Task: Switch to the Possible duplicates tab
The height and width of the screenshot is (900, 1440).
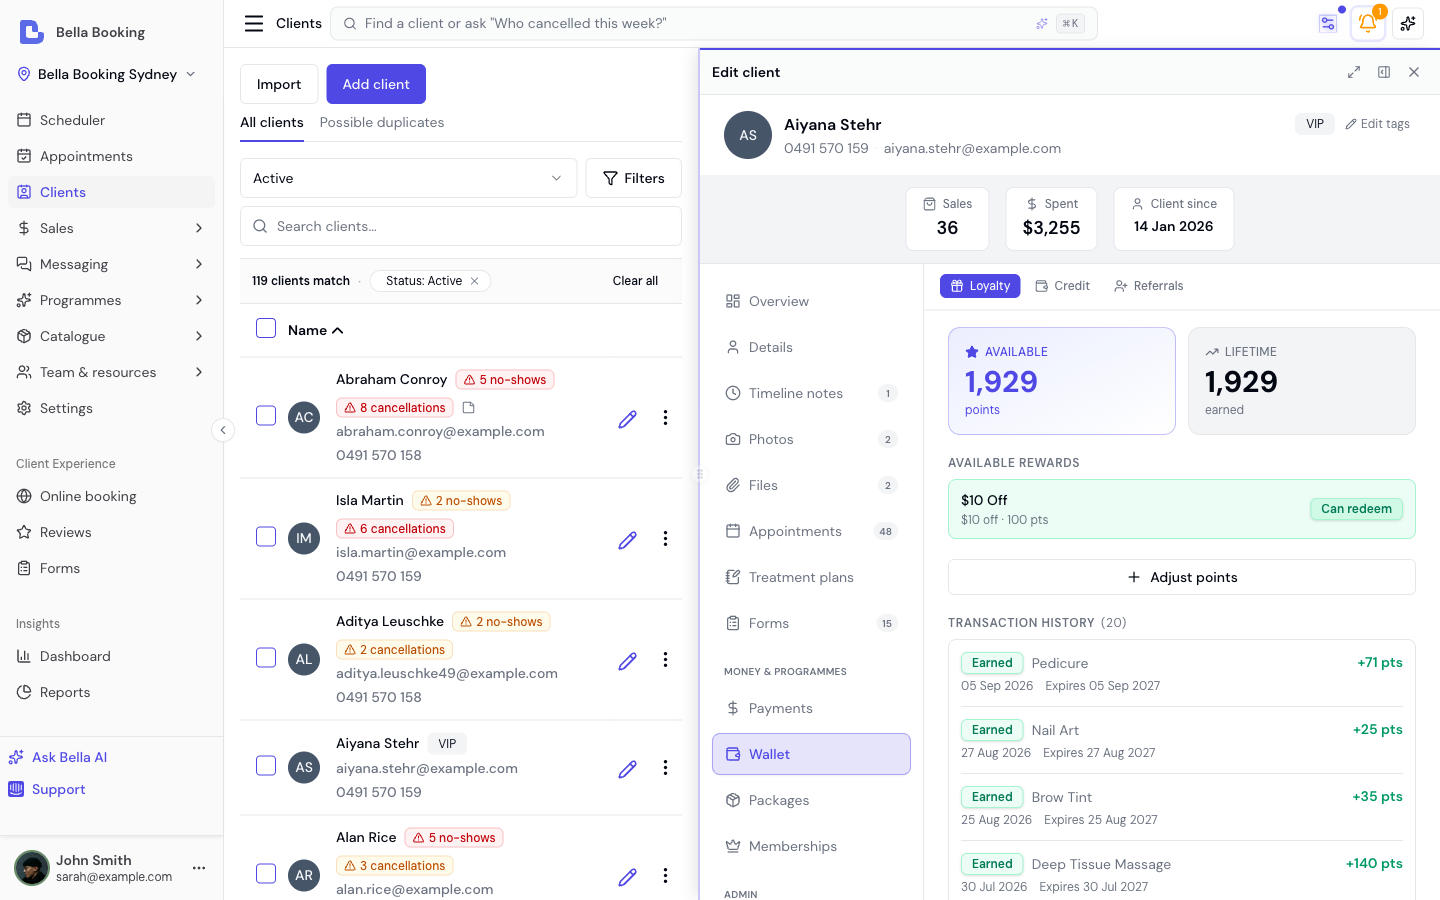Action: [382, 122]
